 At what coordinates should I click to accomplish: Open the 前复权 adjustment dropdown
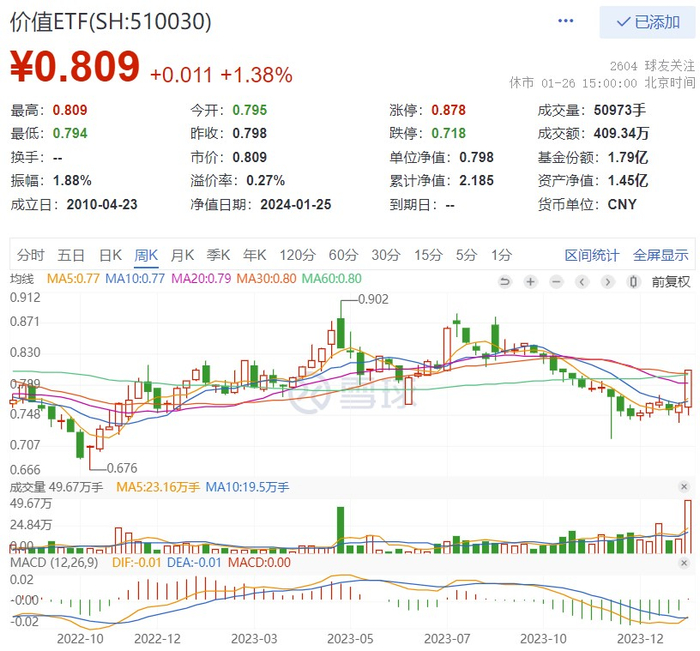(x=671, y=282)
